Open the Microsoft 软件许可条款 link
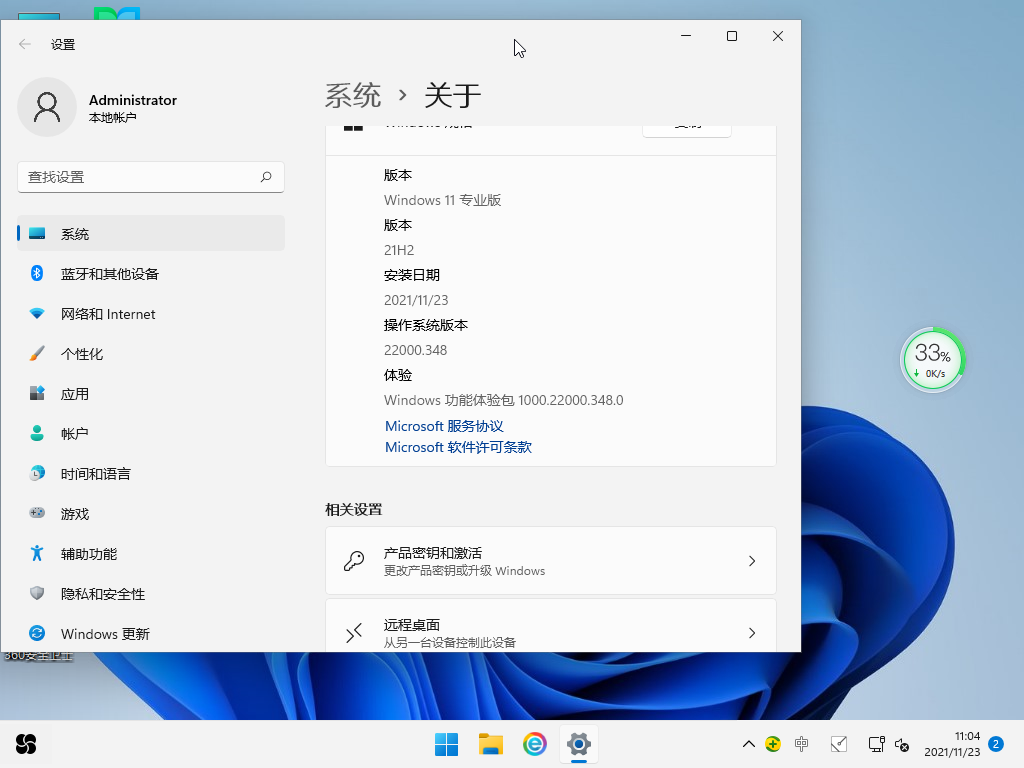The height and width of the screenshot is (768, 1024). (458, 447)
